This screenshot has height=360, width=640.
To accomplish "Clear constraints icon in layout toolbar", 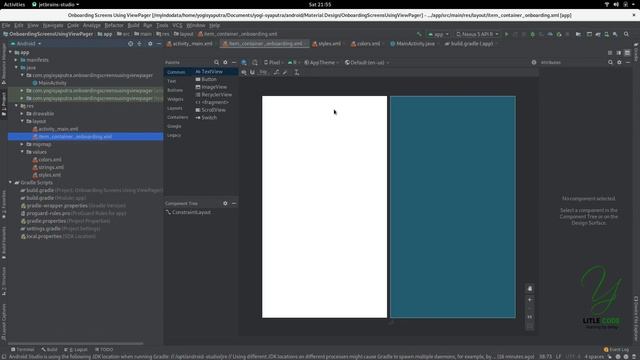I will tap(276, 72).
